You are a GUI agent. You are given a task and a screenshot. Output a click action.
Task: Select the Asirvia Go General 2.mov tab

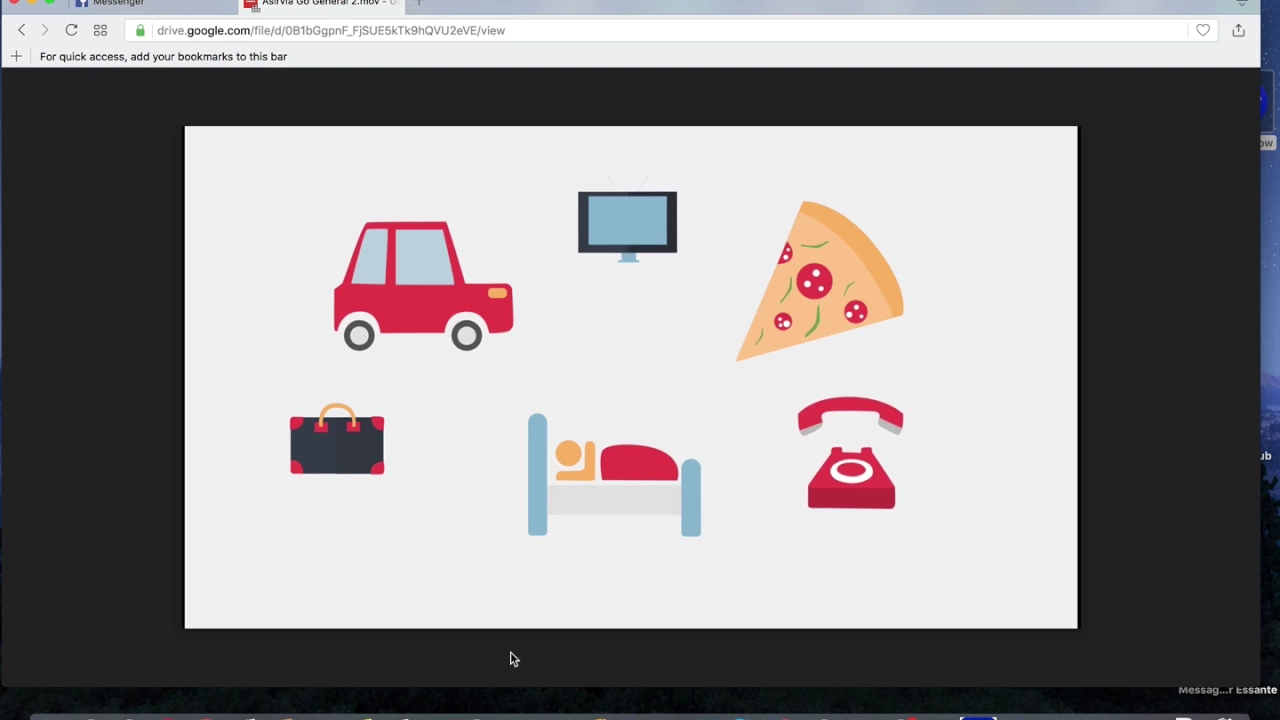click(320, 3)
